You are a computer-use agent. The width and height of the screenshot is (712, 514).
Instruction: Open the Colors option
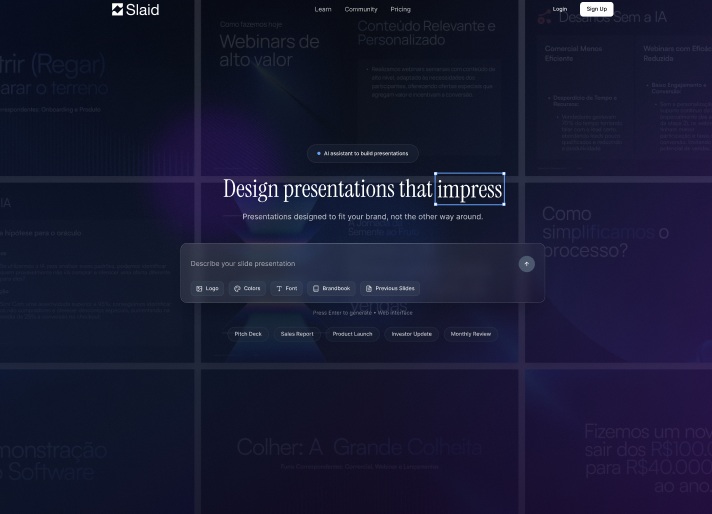247,288
